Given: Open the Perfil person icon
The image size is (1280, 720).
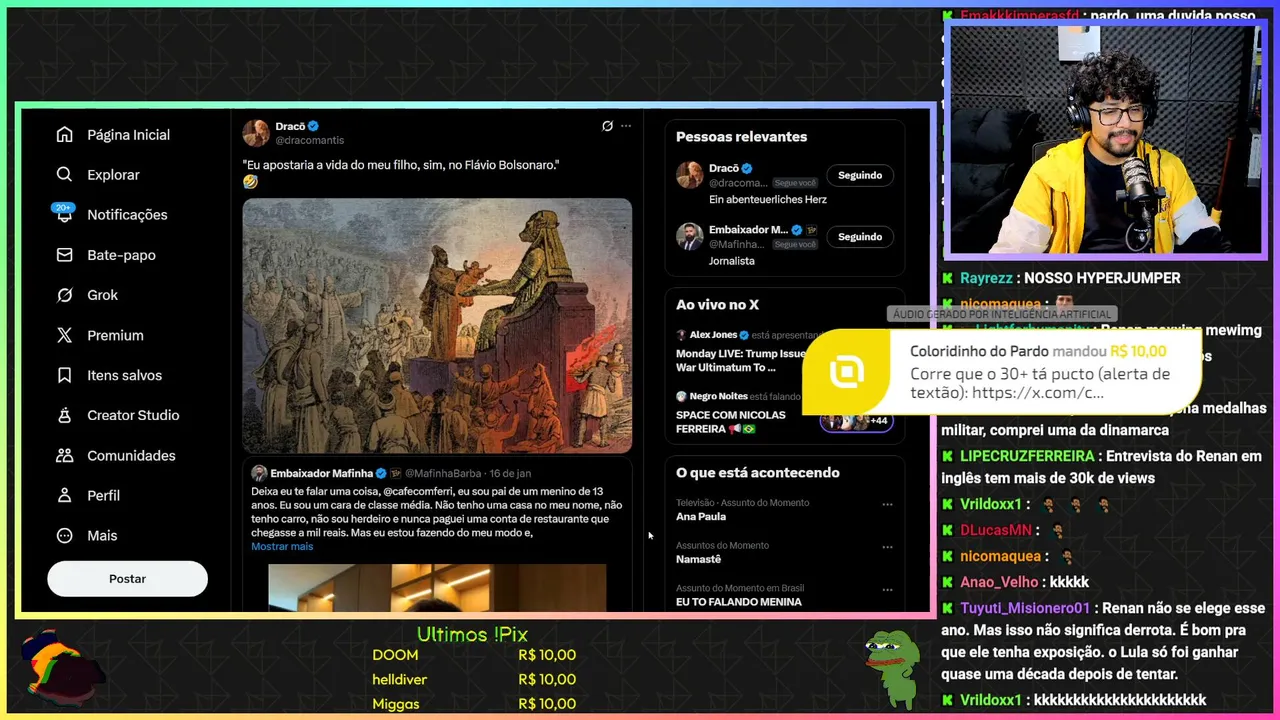Looking at the screenshot, I should (x=65, y=495).
